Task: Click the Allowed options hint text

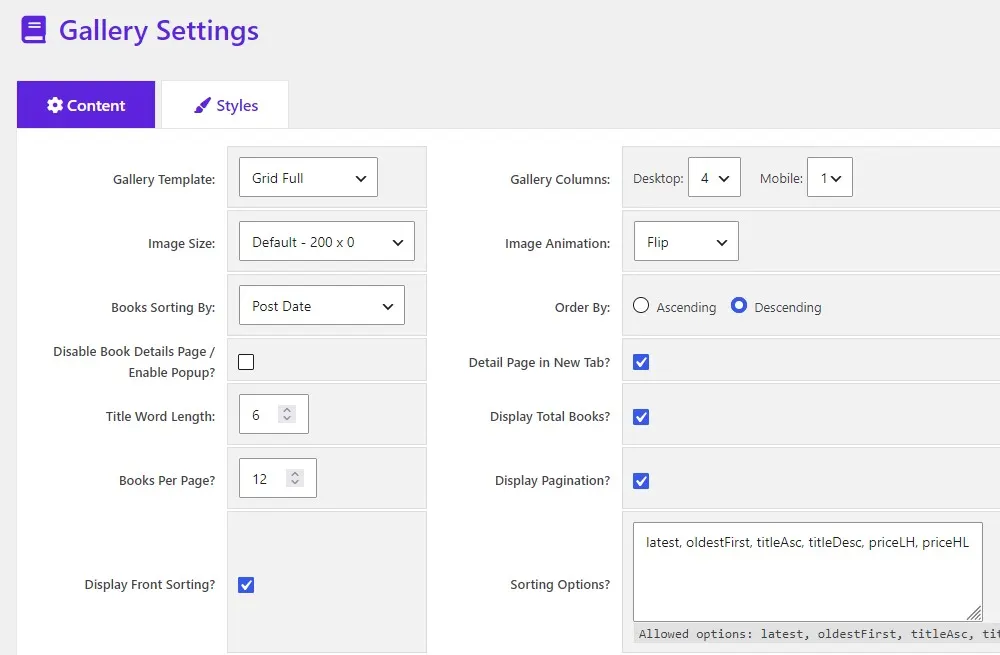Action: pyautogui.click(x=819, y=634)
